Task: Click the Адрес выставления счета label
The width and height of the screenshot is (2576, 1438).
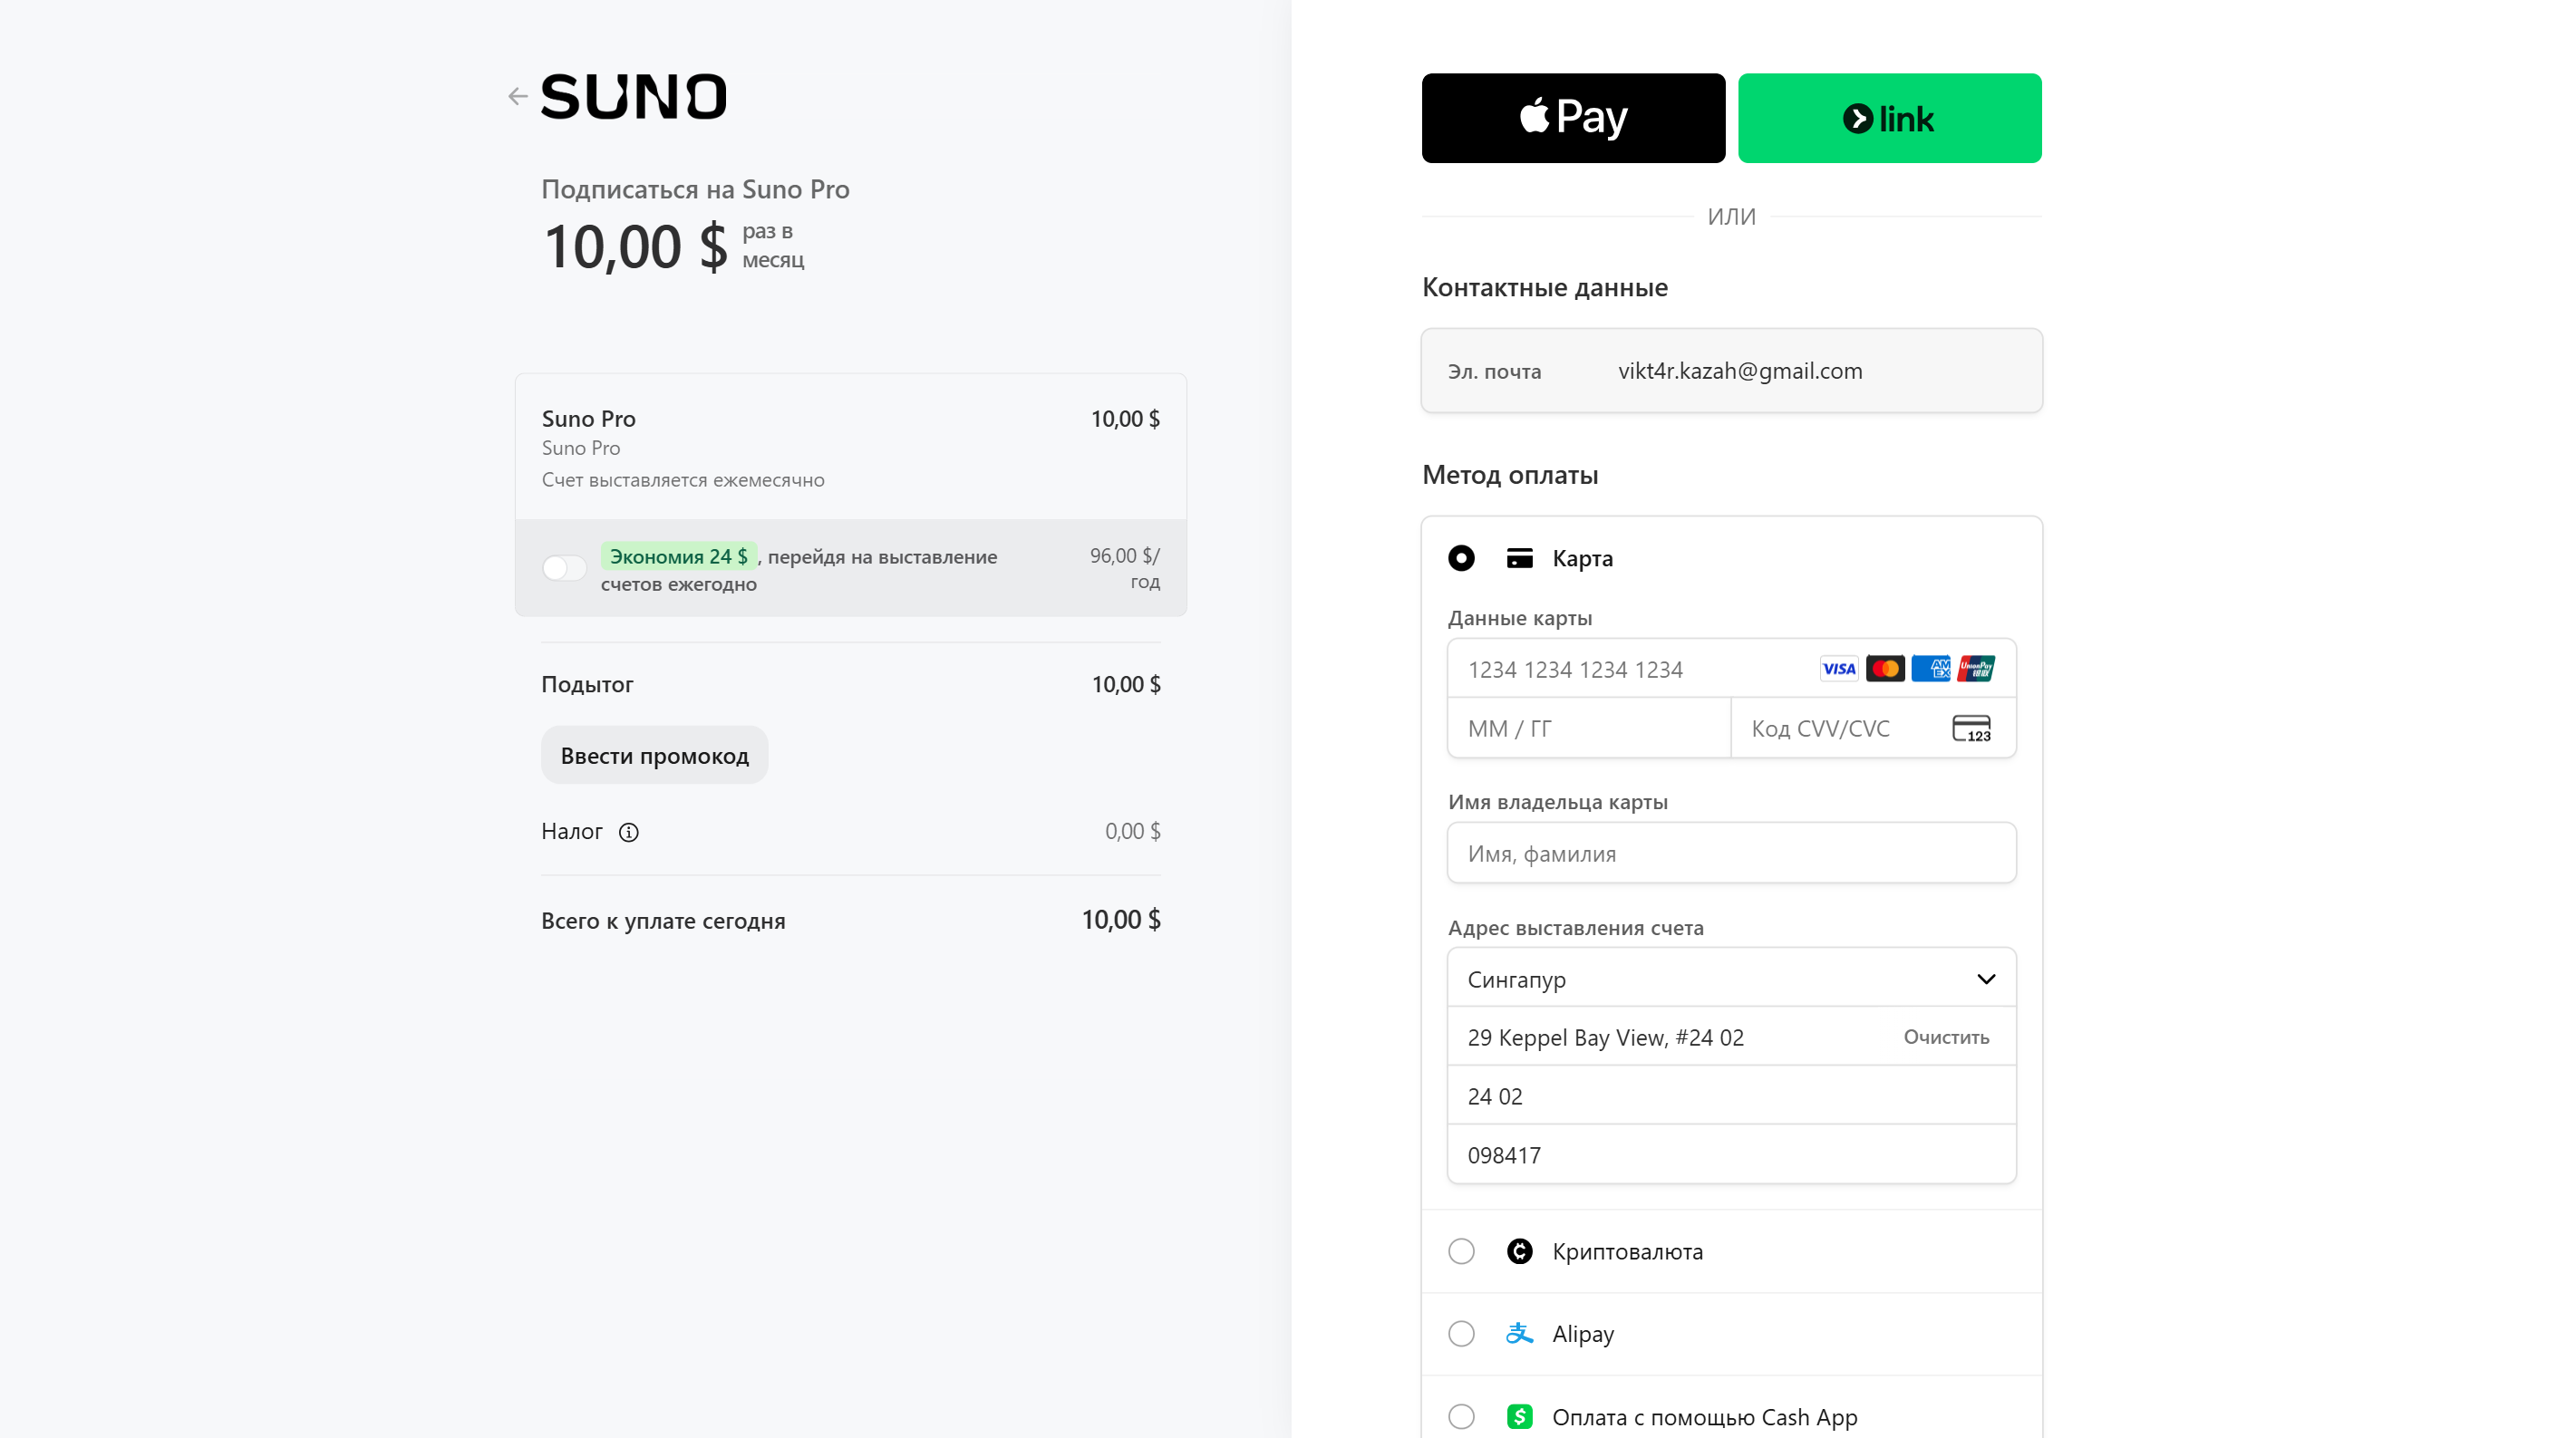Action: [1575, 927]
